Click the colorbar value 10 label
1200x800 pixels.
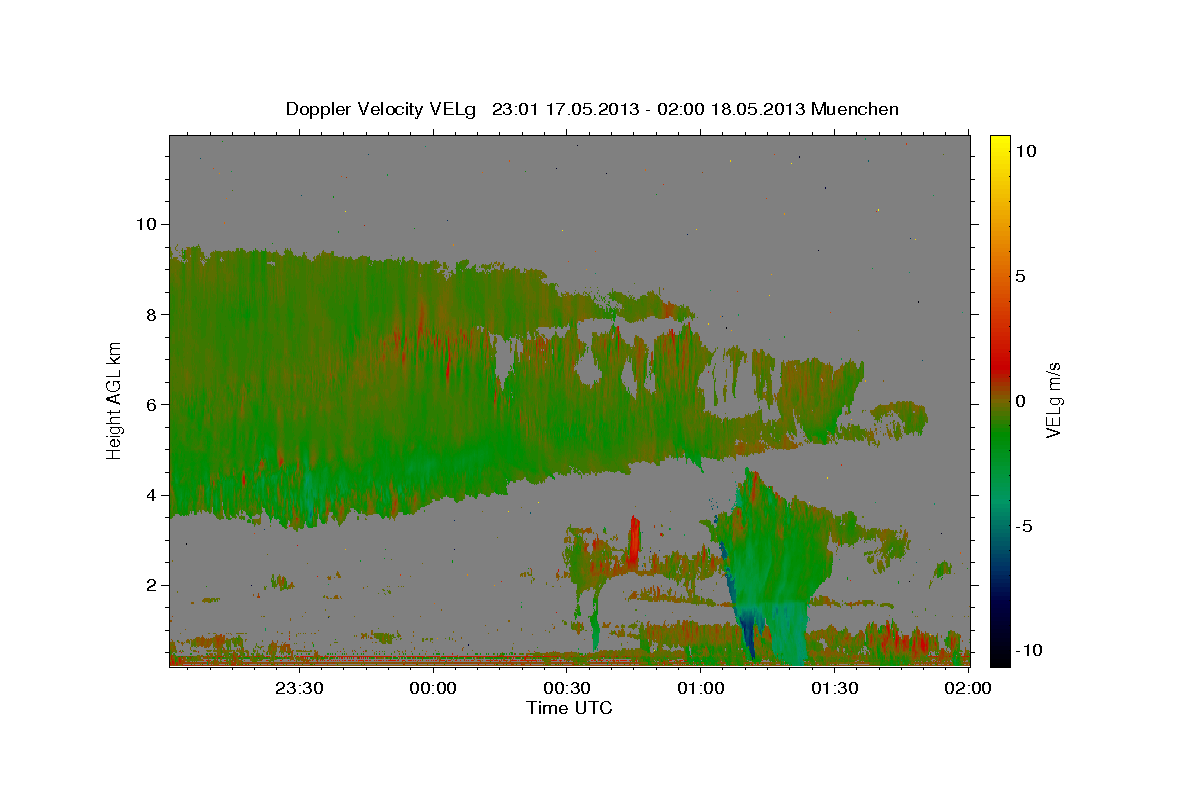pyautogui.click(x=1025, y=151)
